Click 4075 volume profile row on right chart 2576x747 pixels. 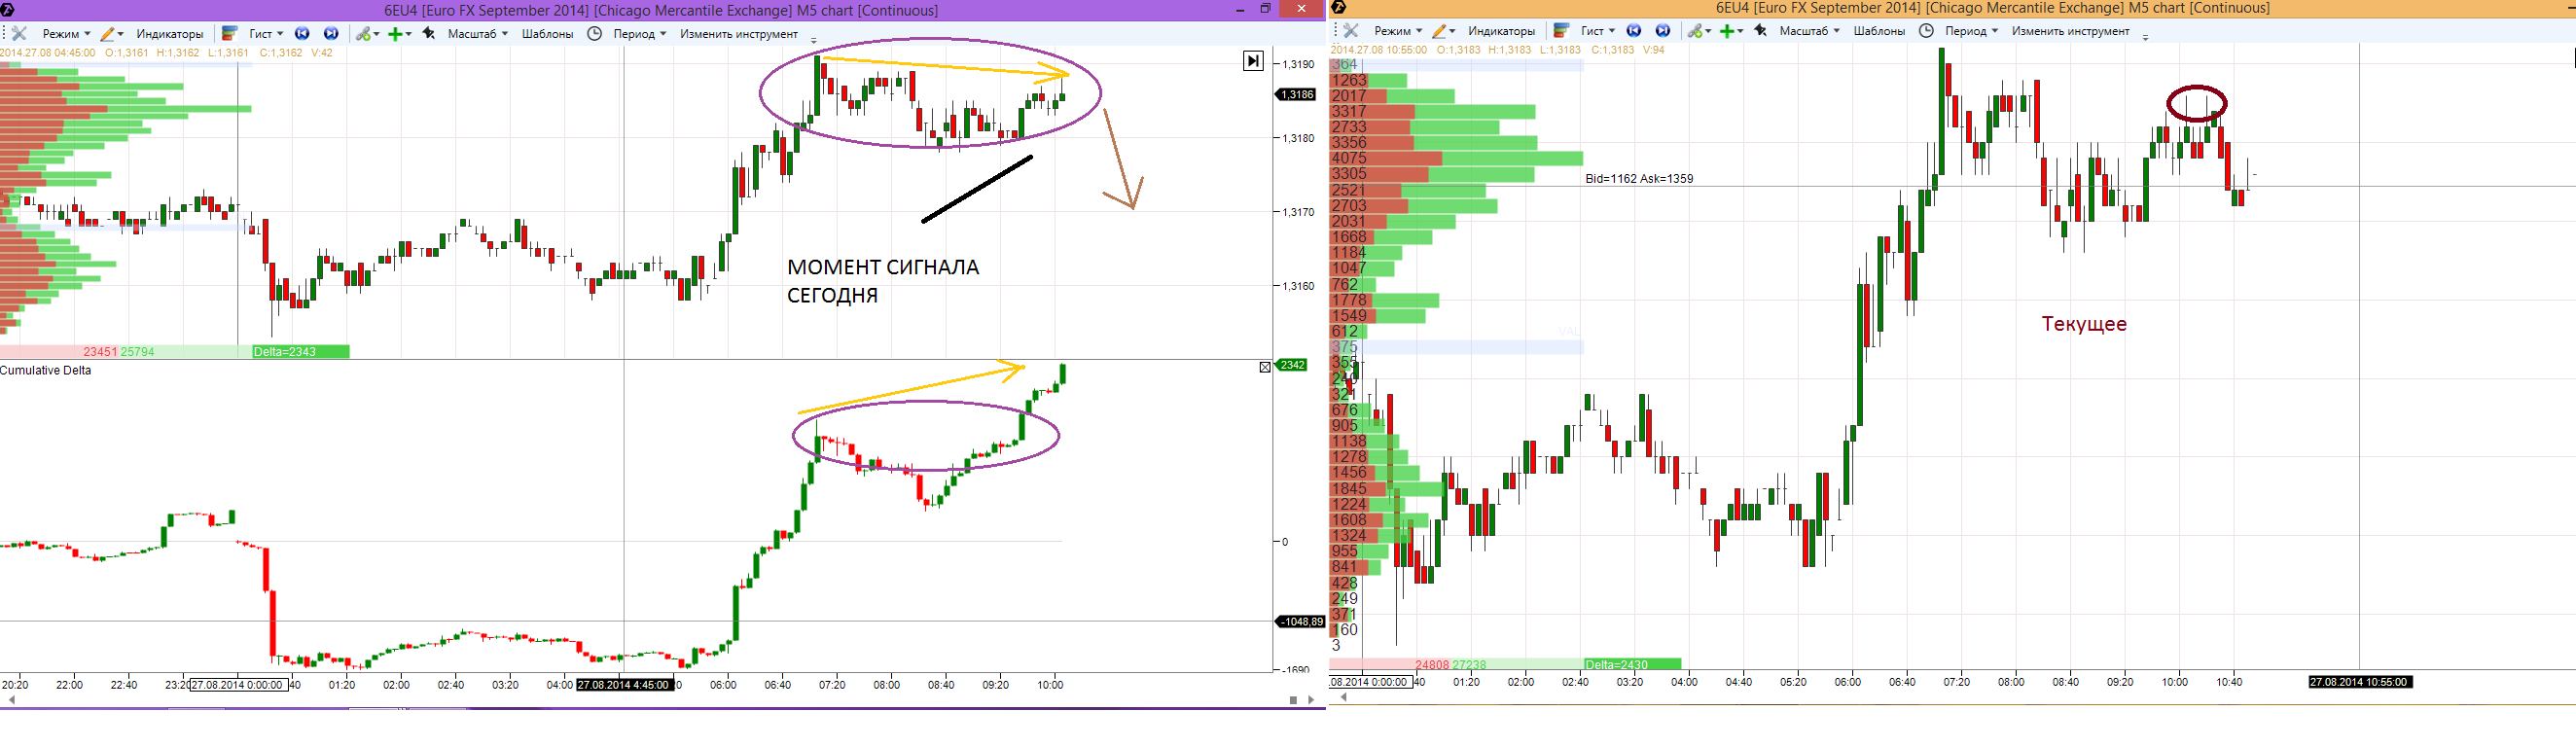point(1456,158)
